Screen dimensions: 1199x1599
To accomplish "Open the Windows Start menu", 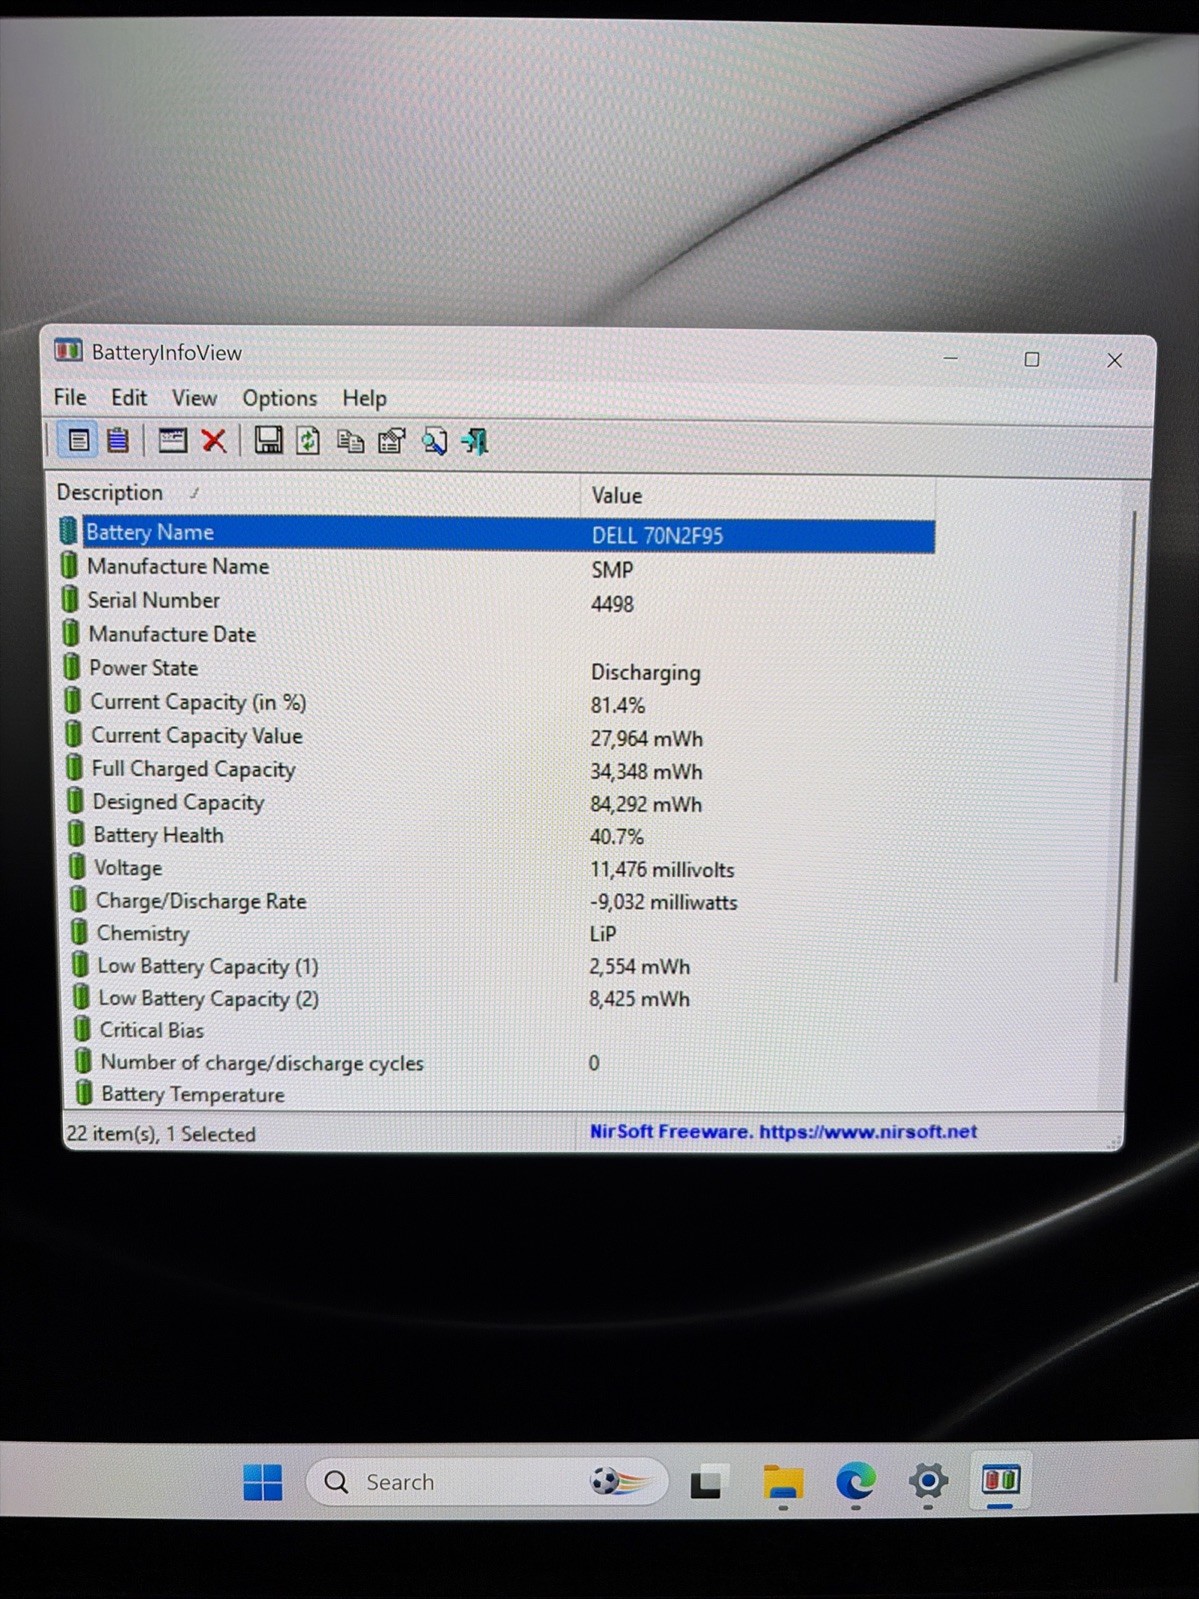I will [263, 1482].
